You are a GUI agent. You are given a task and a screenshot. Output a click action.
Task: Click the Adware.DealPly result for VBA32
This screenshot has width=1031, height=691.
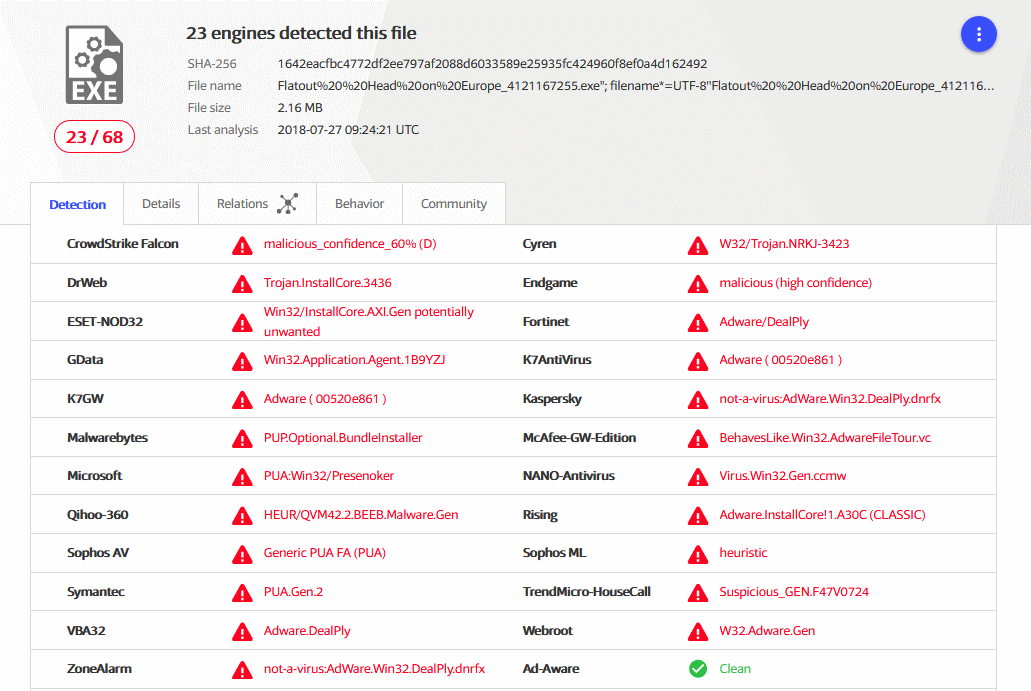coord(307,631)
